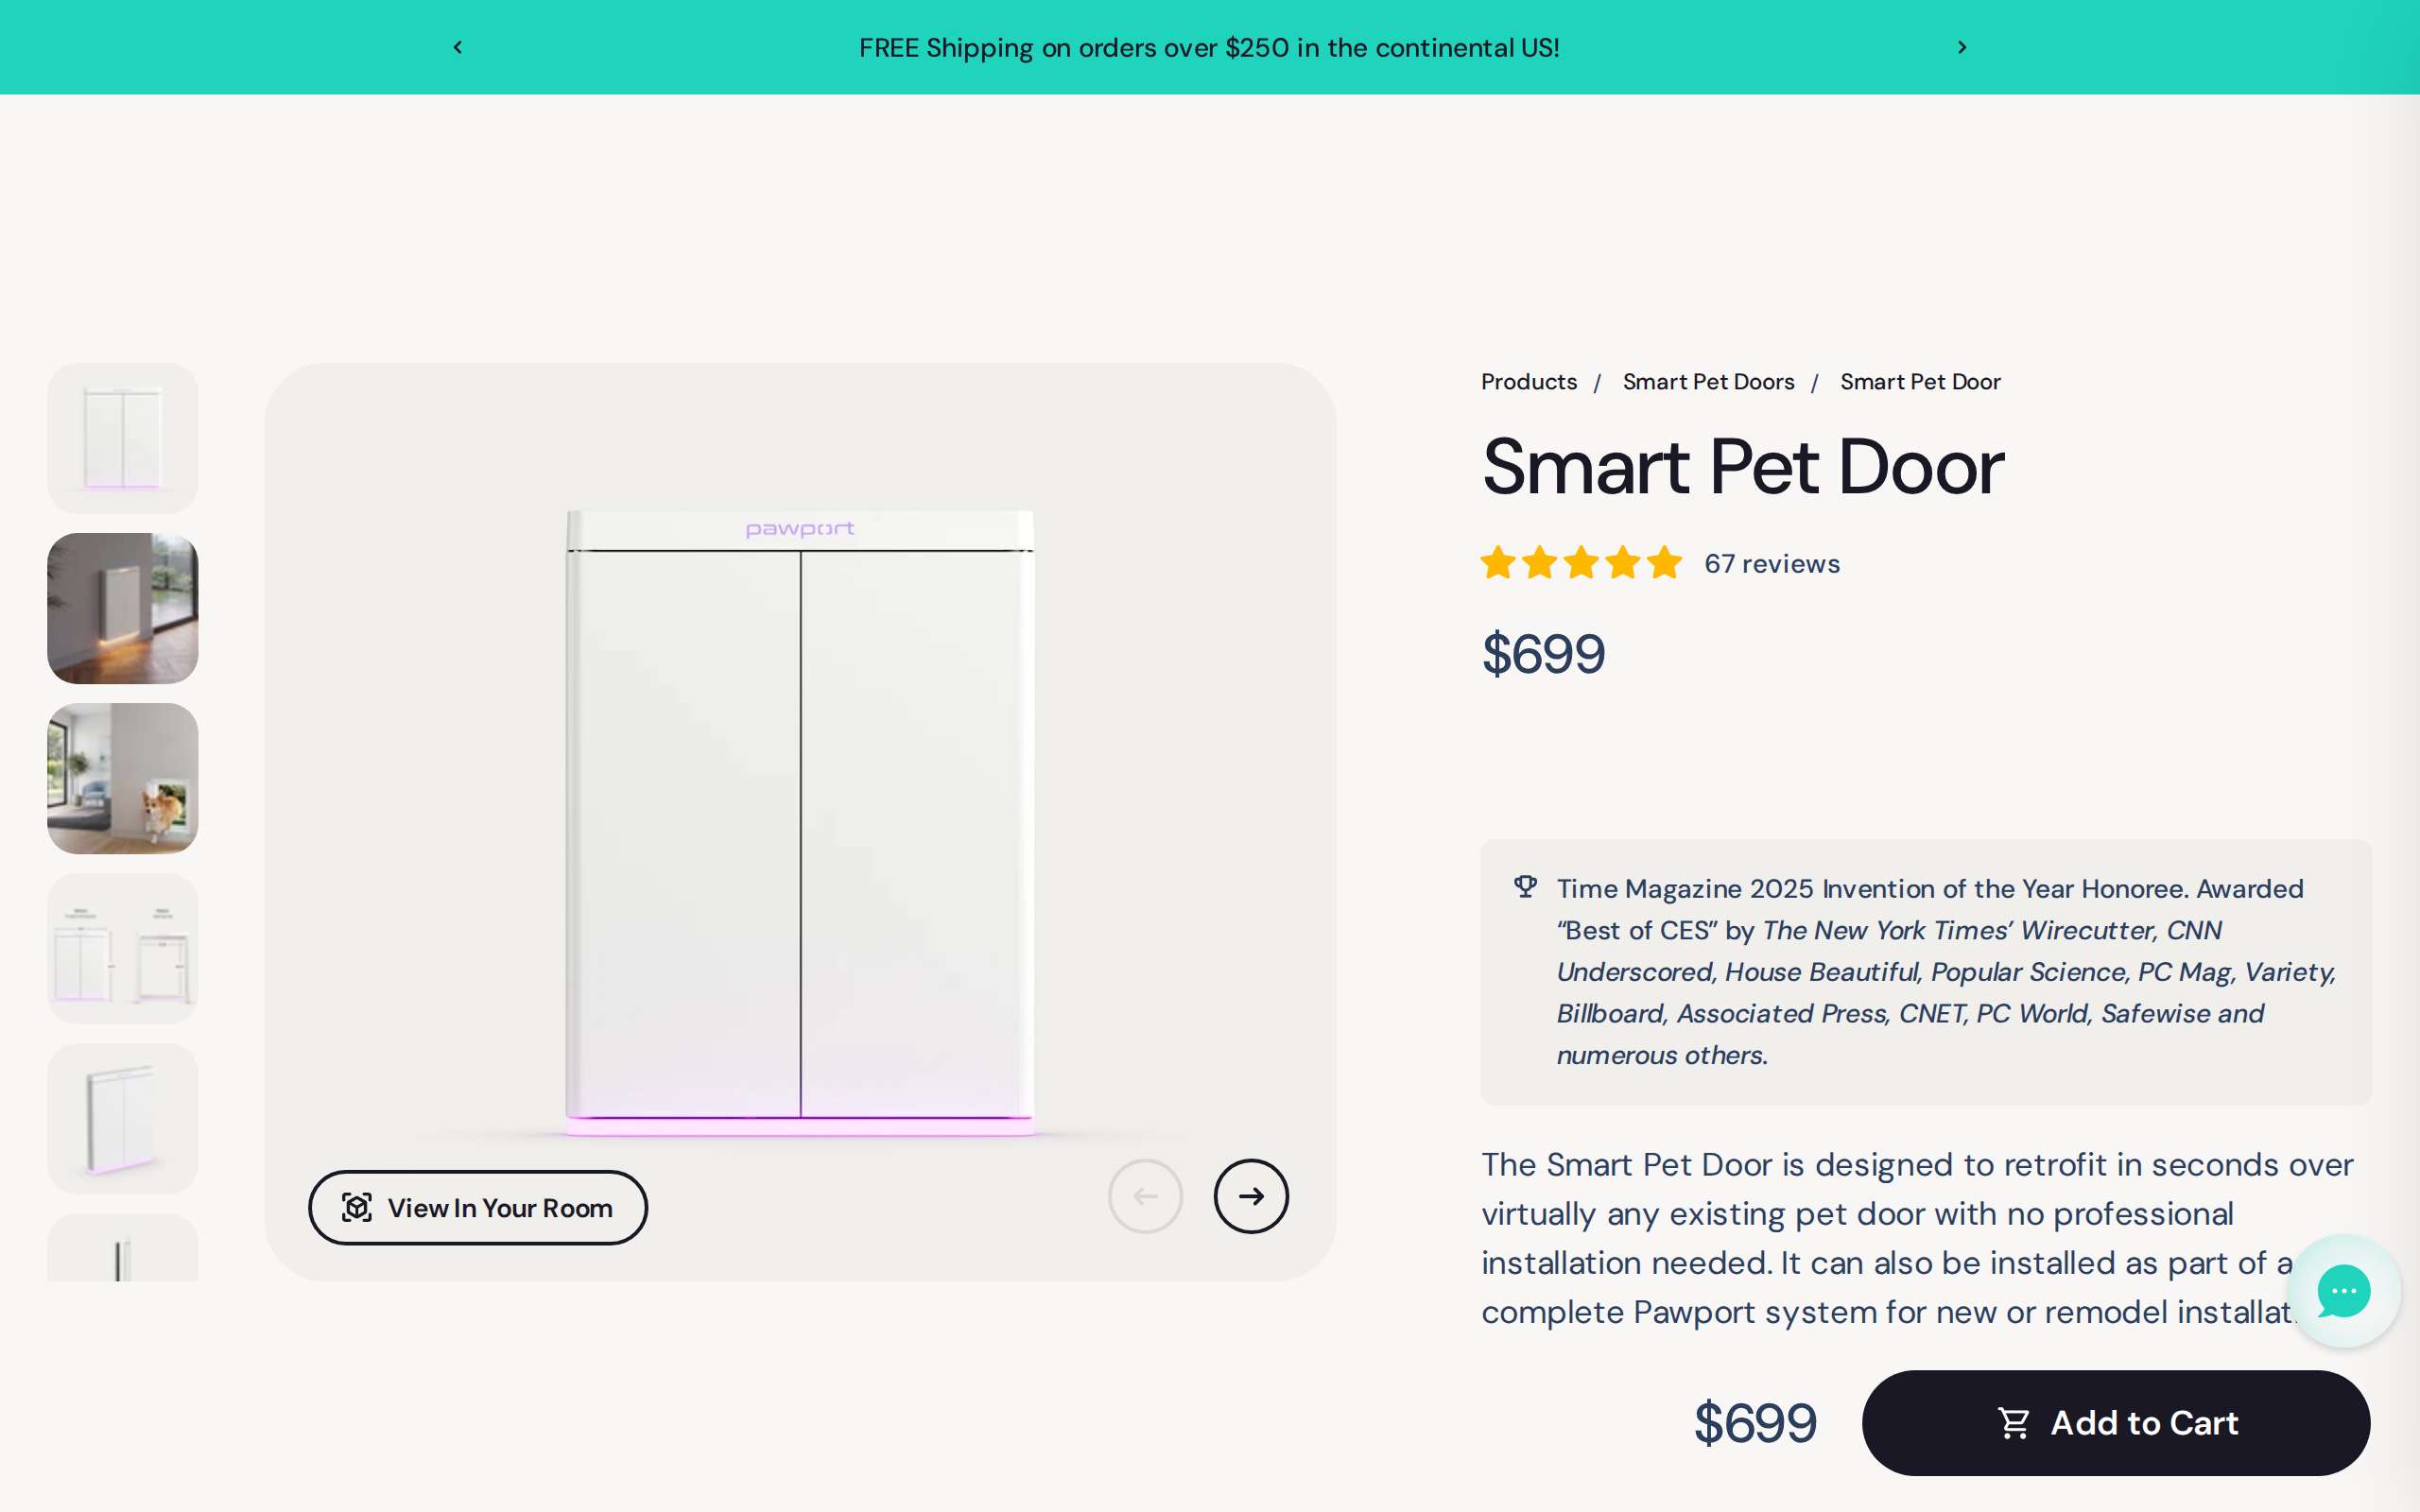Click the trophy award icon
The width and height of the screenshot is (2420, 1512).
1525,886
